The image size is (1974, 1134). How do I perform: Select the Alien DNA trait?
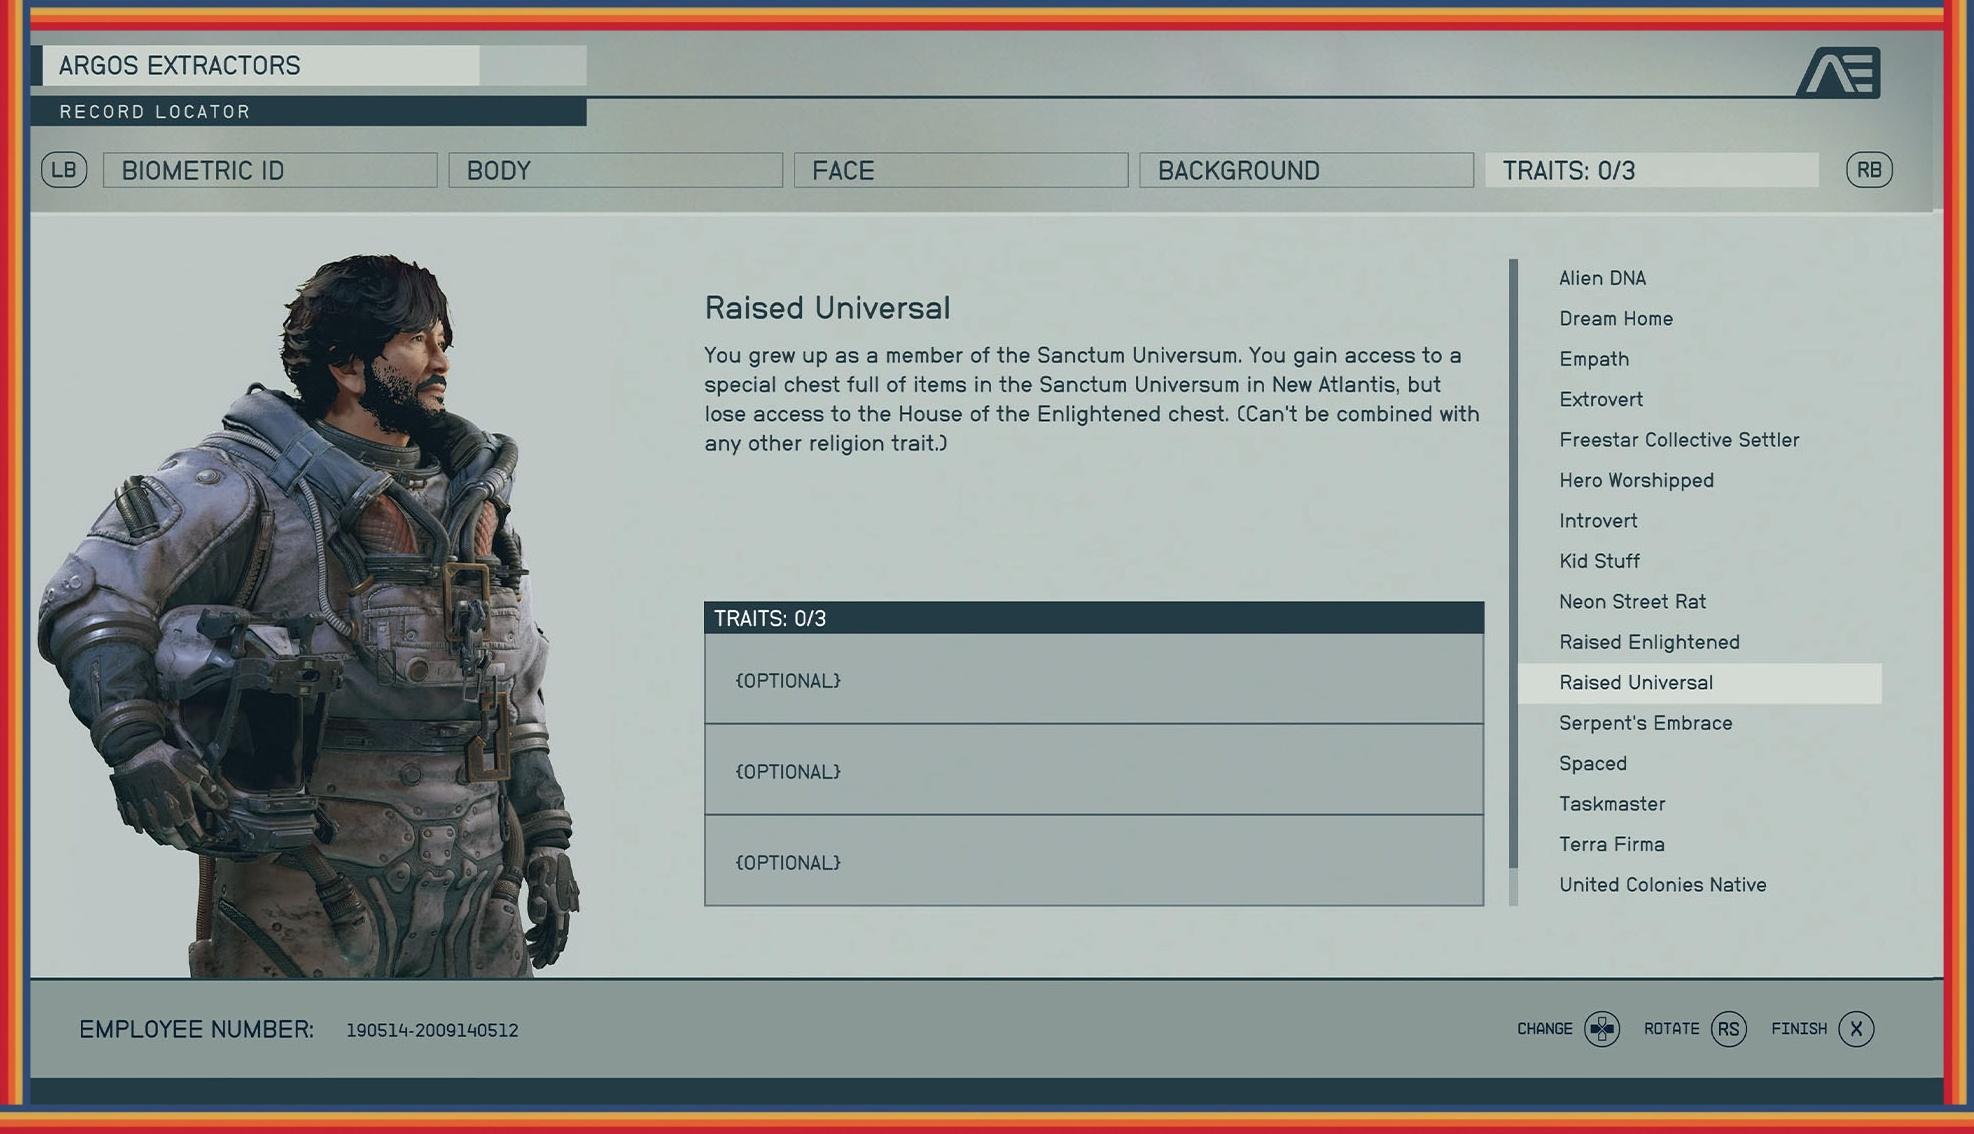1602,278
